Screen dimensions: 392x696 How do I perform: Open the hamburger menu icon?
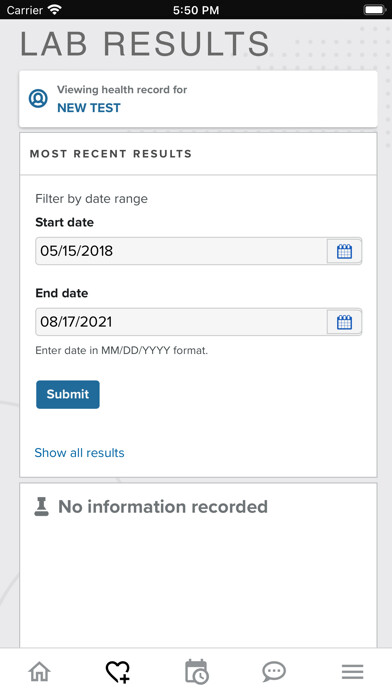click(352, 672)
